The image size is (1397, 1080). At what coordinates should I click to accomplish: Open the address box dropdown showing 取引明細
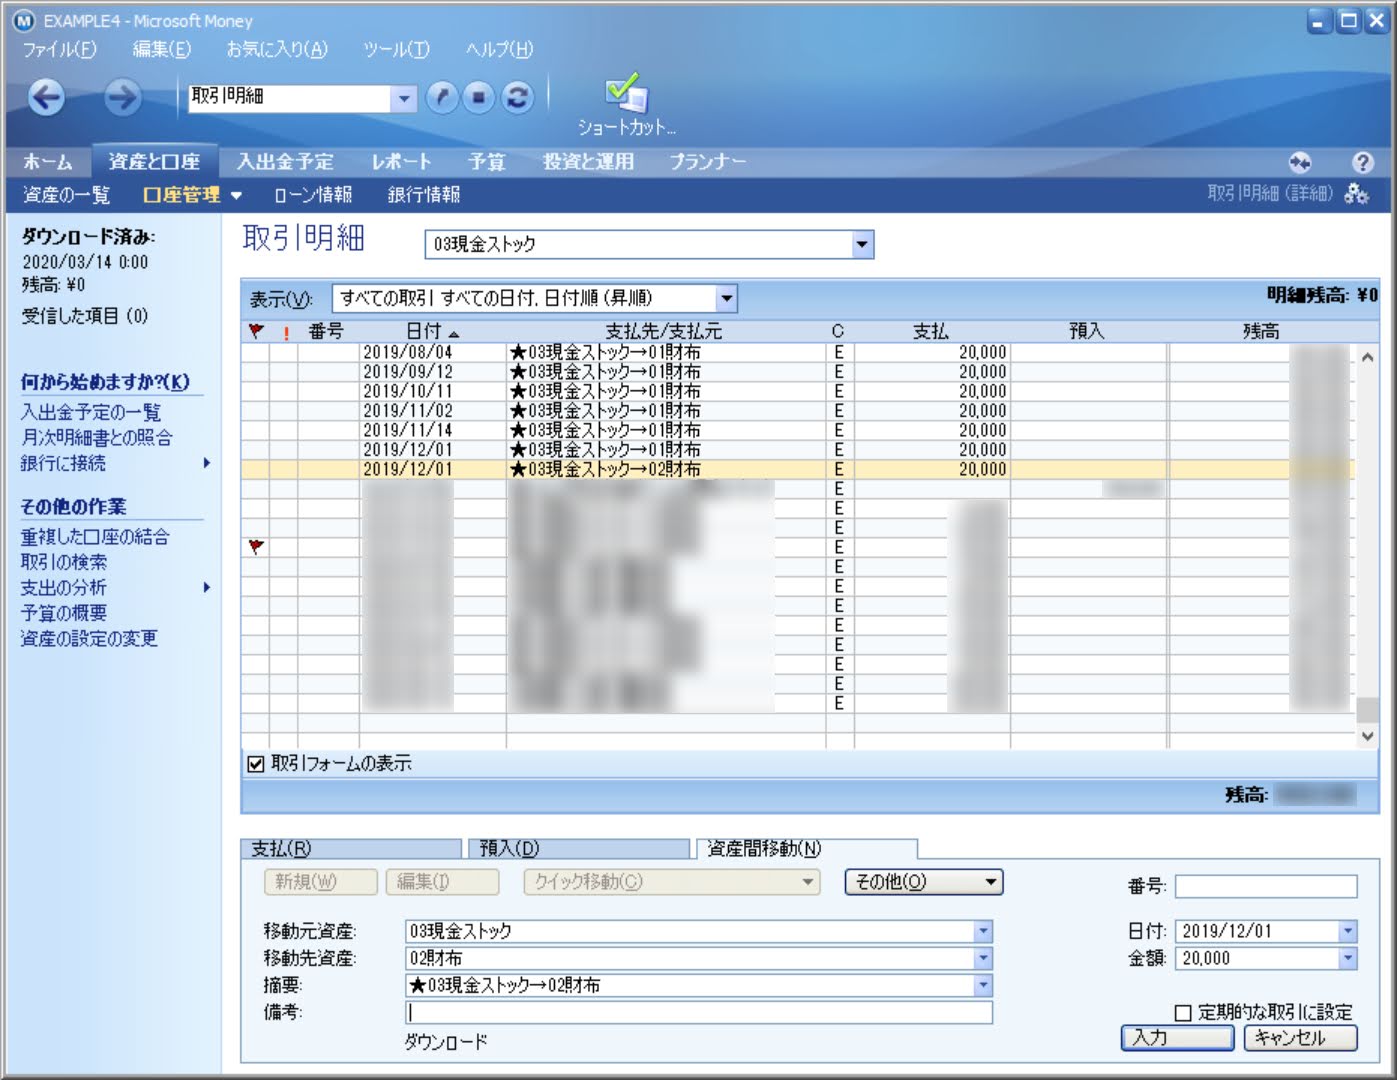403,97
